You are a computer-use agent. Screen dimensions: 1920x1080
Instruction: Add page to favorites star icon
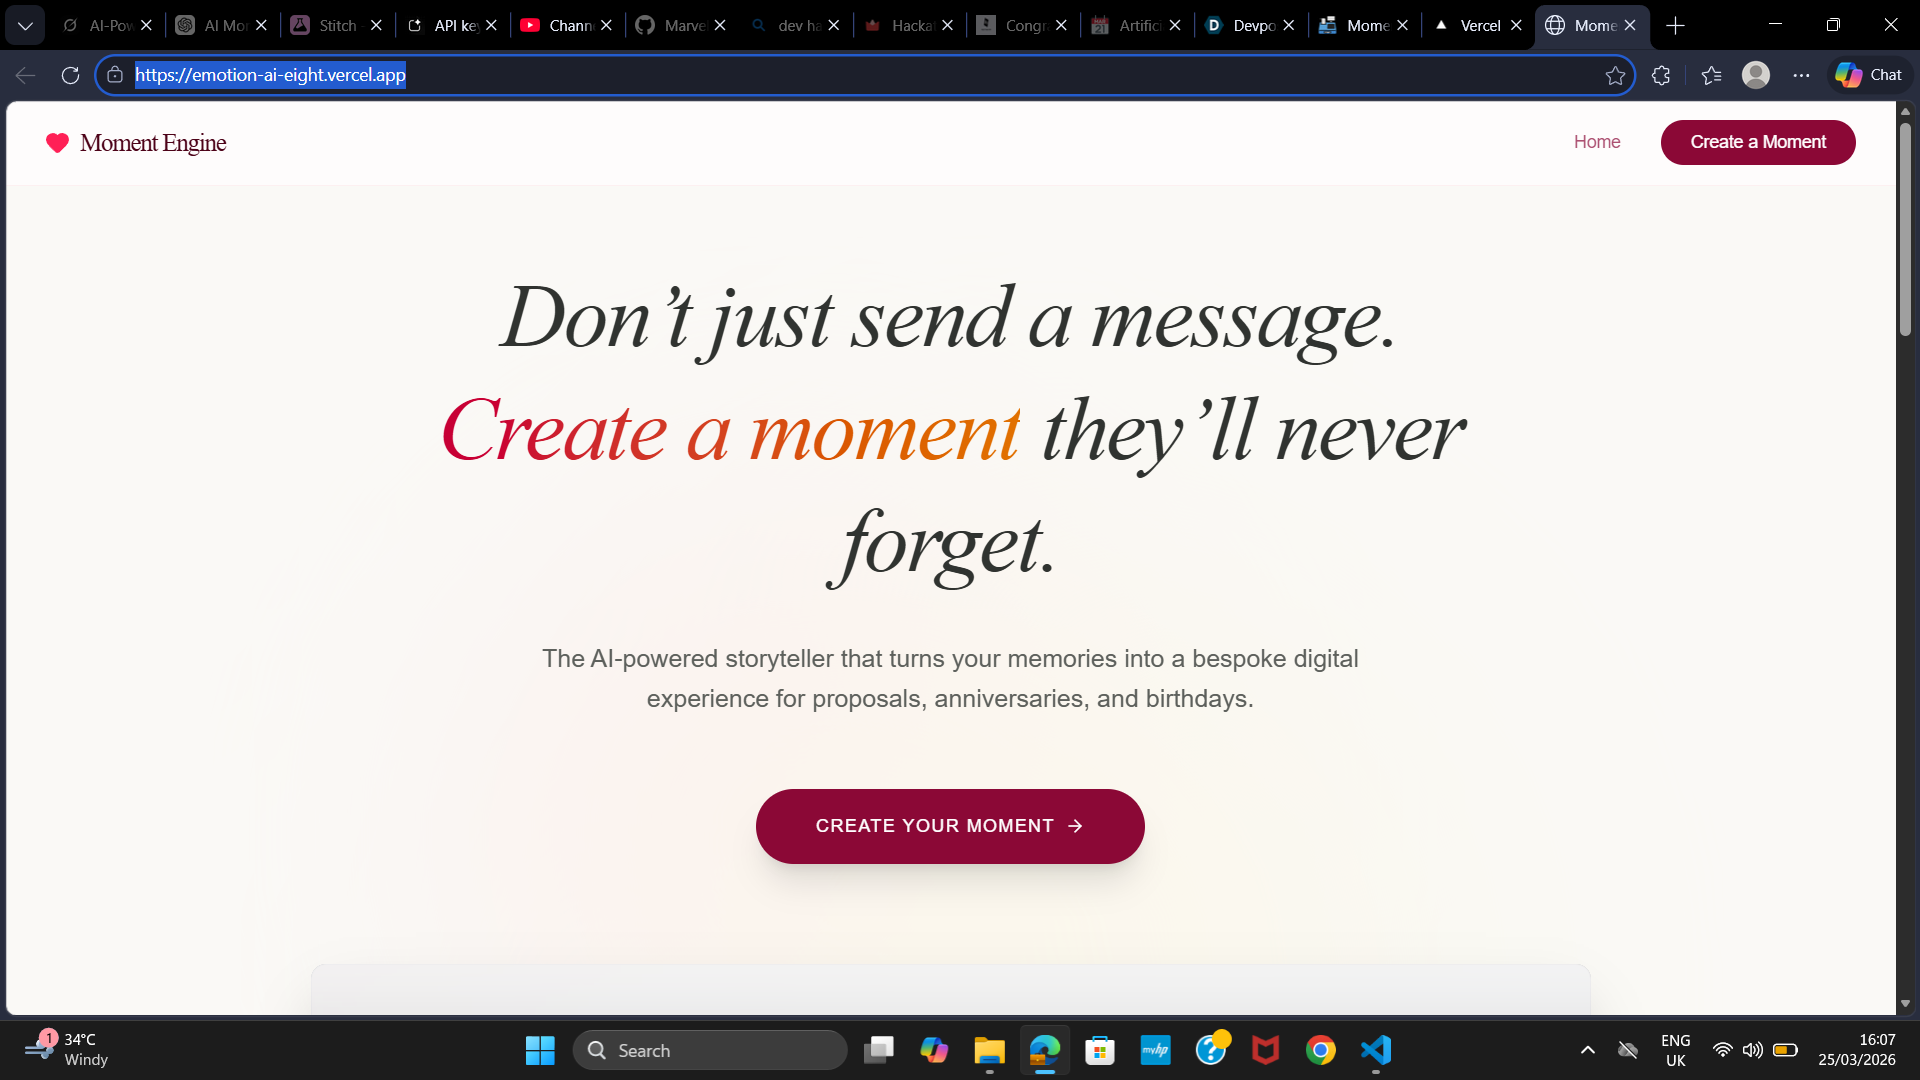click(1615, 75)
